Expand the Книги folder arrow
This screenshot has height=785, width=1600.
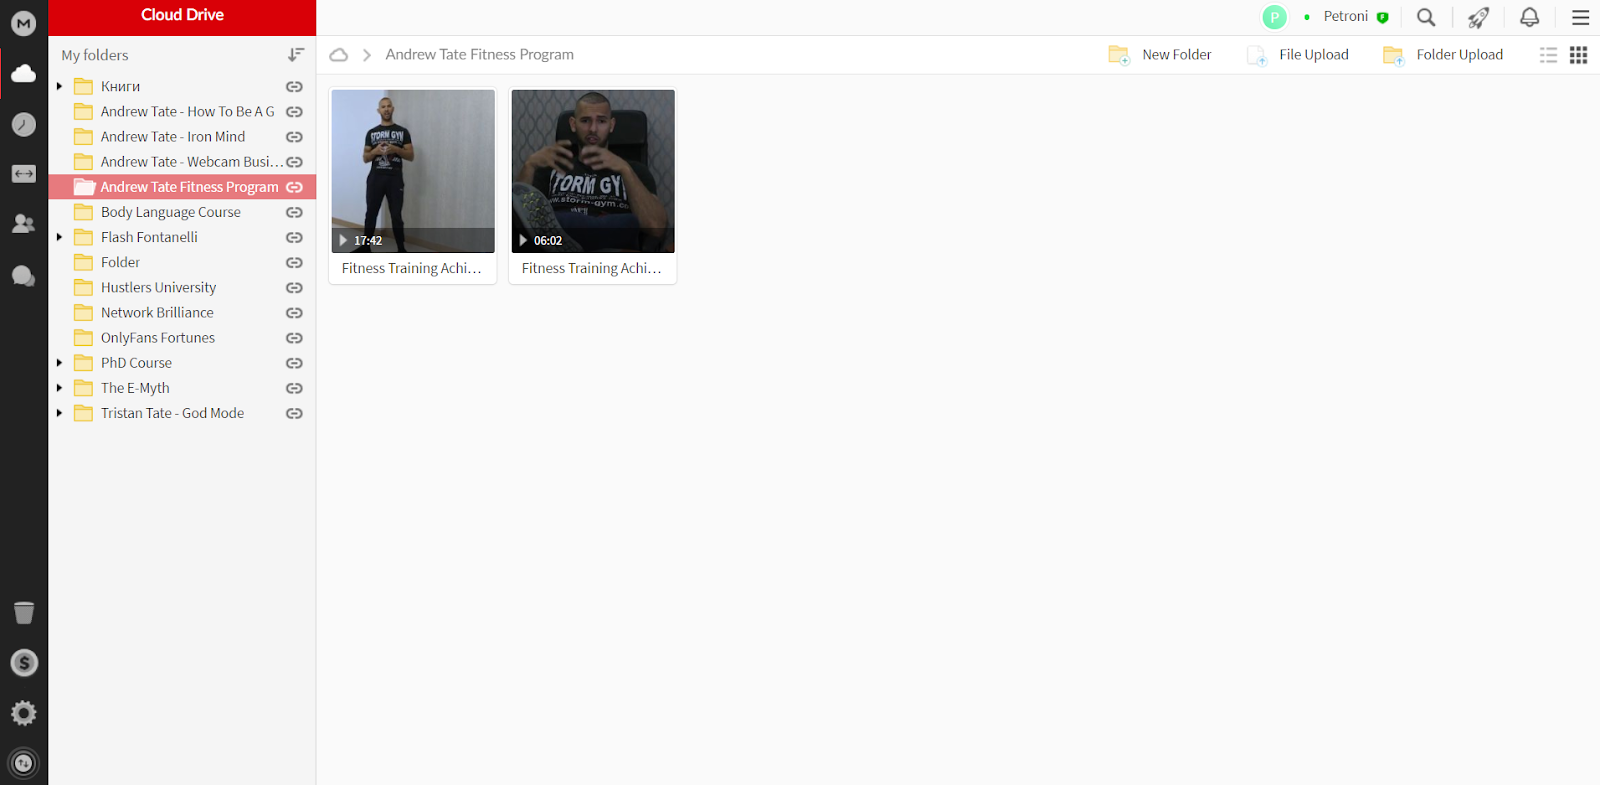tap(60, 86)
